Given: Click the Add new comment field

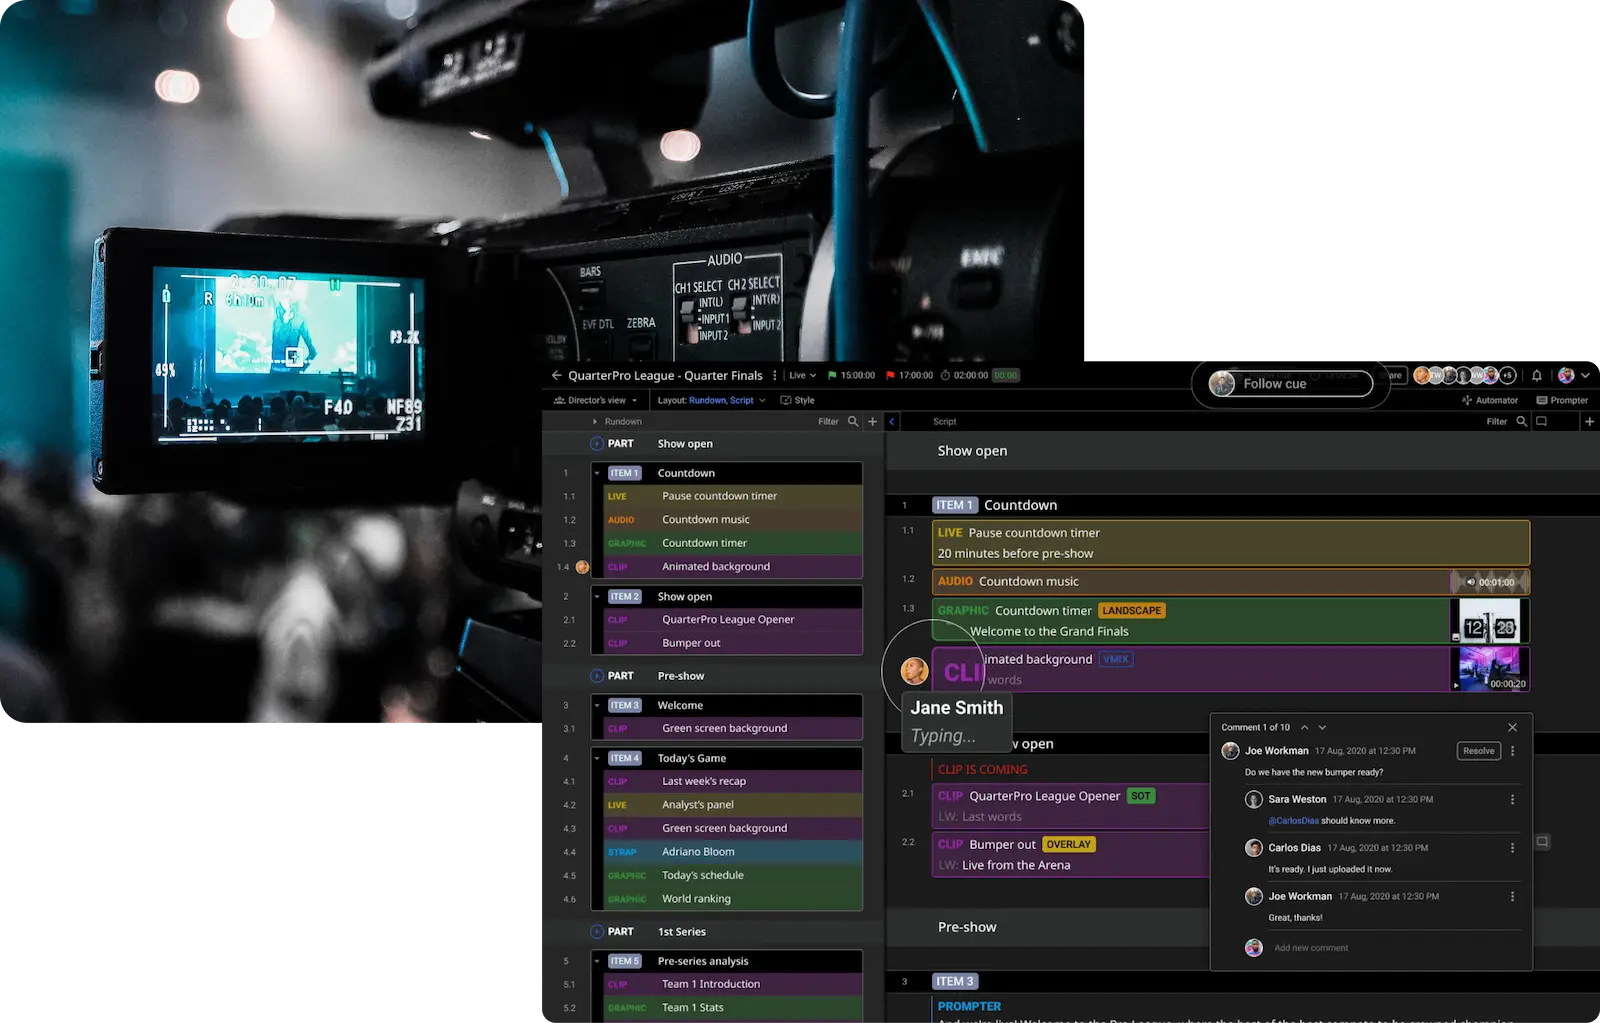Looking at the screenshot, I should [x=1311, y=948].
